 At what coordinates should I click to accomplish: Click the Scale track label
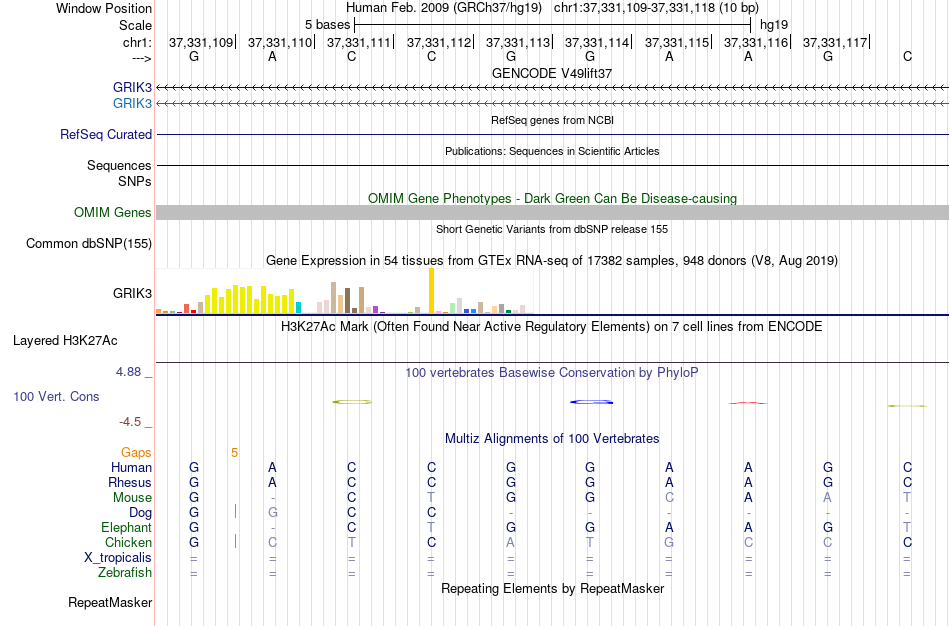coord(135,25)
